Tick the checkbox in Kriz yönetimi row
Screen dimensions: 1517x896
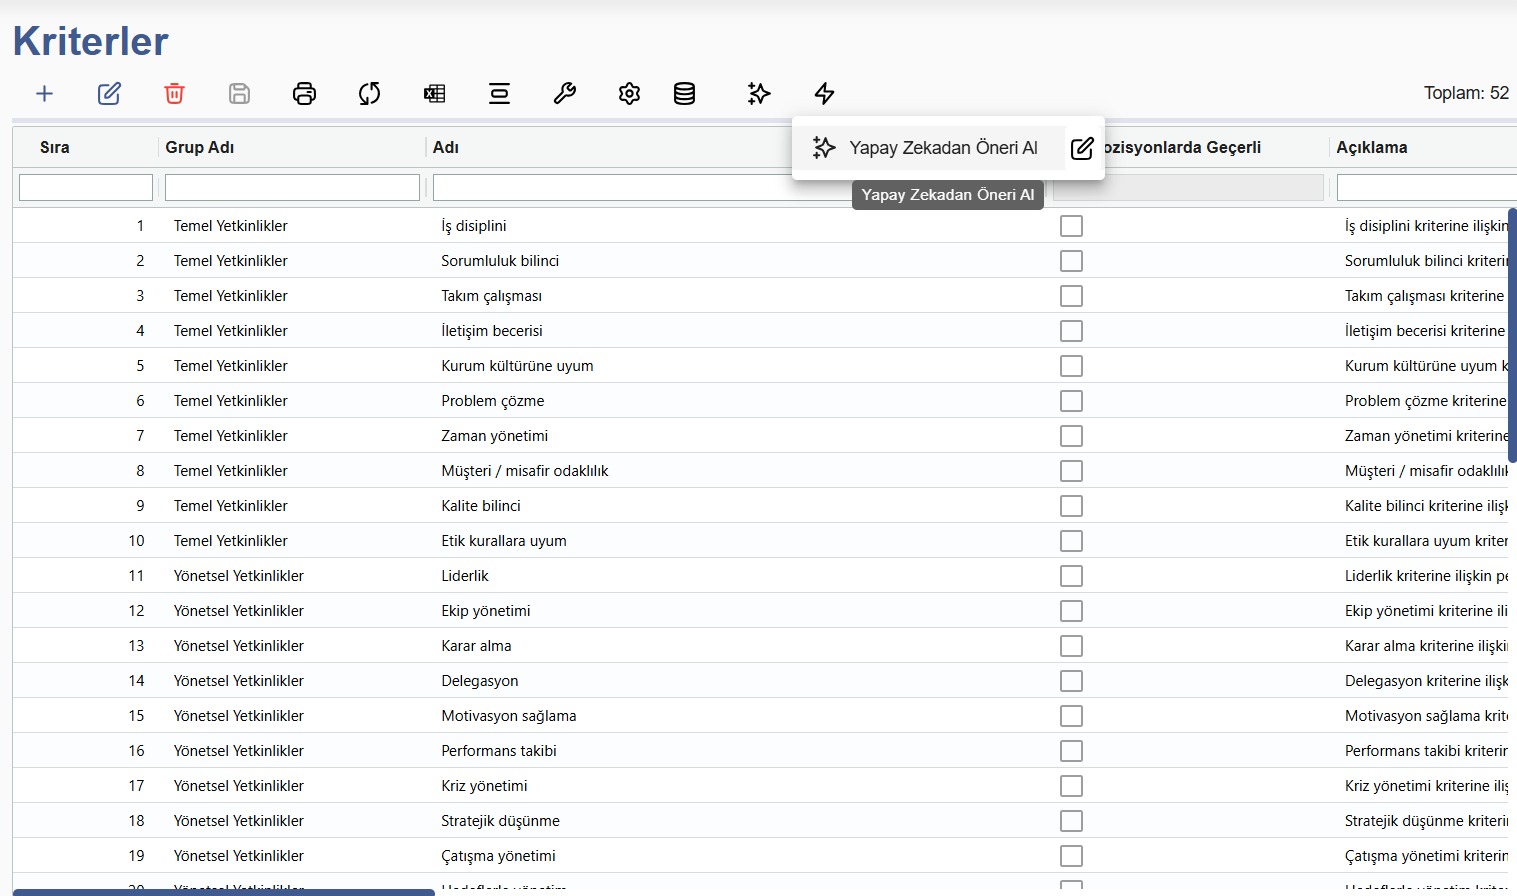[1071, 786]
